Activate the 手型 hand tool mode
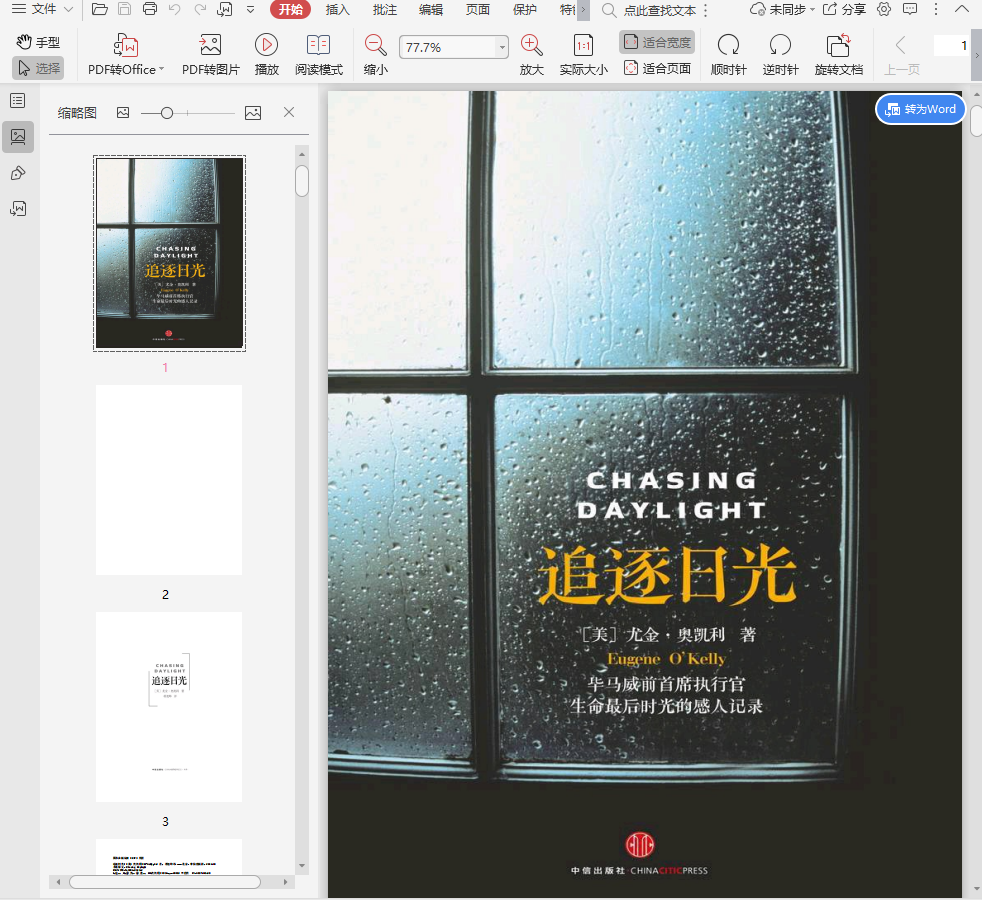Viewport: 982px width, 900px height. point(39,42)
